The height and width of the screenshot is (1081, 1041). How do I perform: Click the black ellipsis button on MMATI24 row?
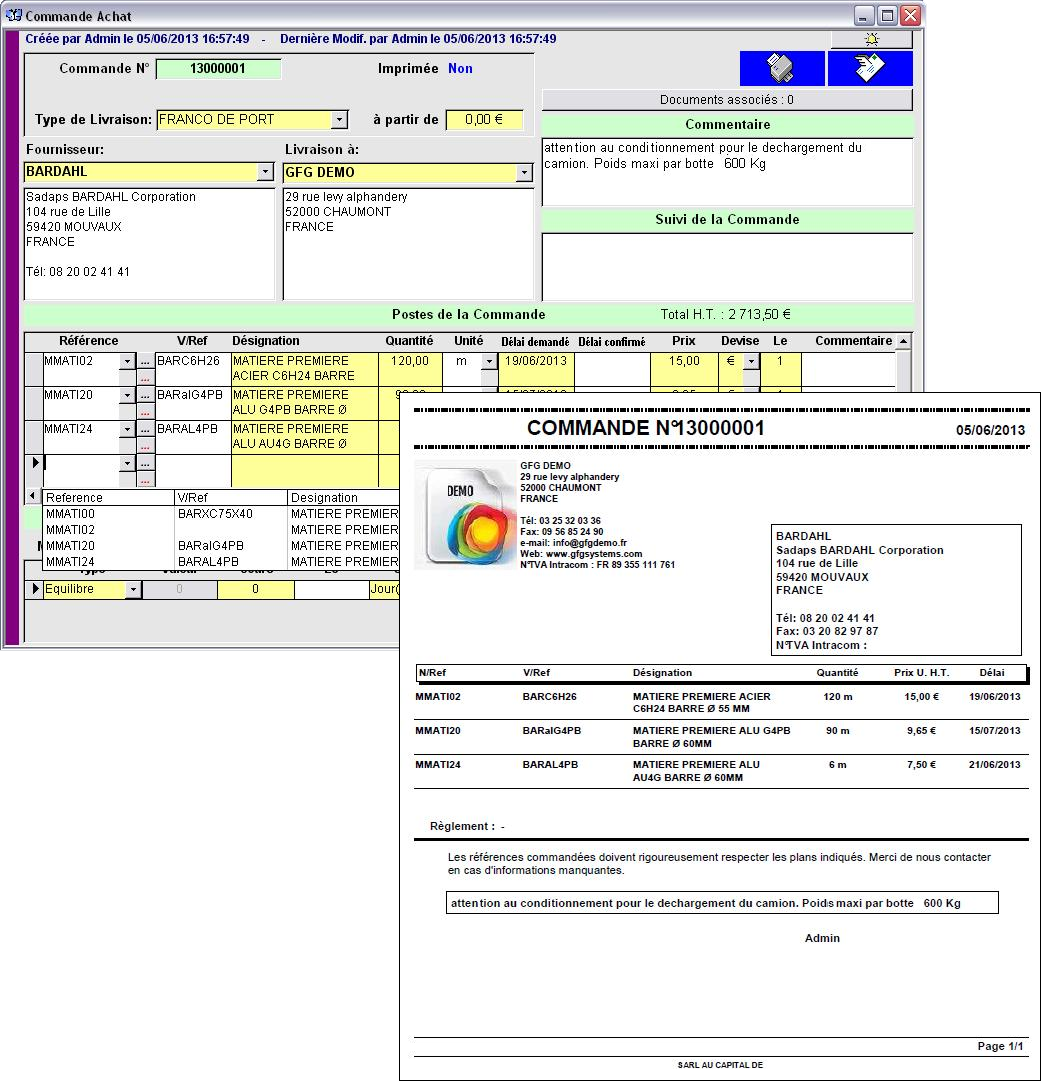coord(145,429)
